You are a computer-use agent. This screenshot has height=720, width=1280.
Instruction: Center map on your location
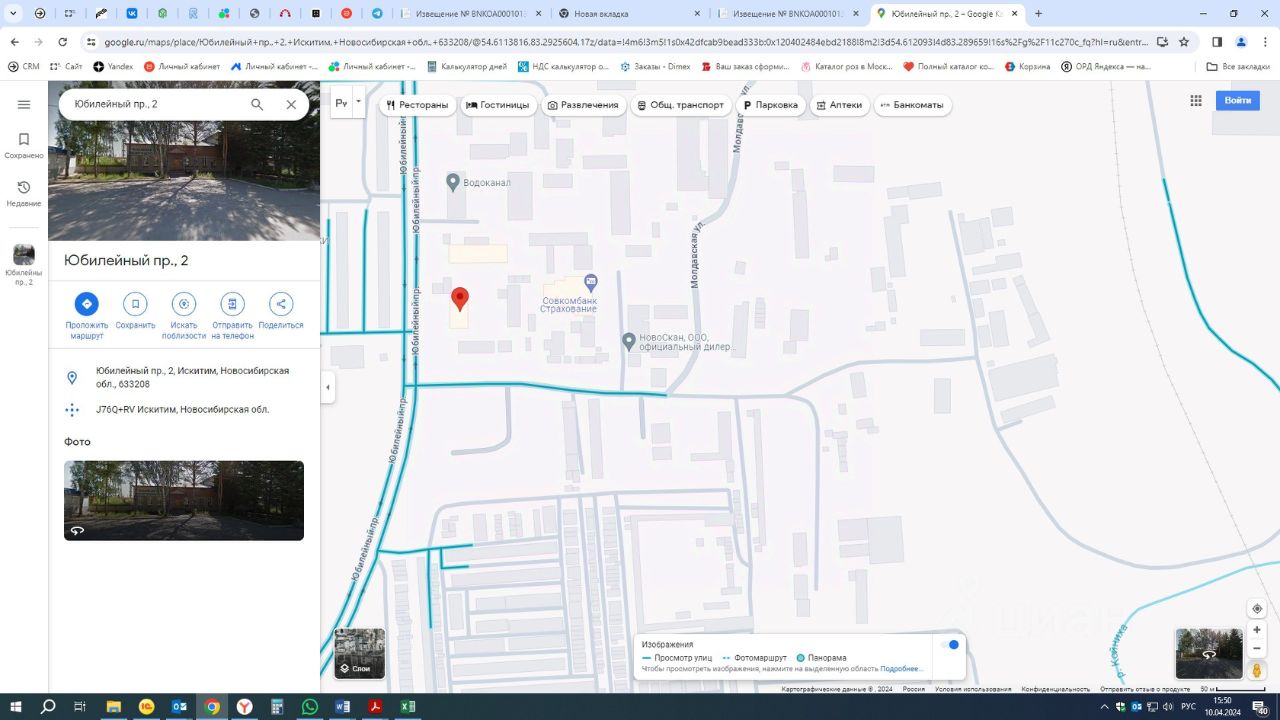click(1257, 609)
